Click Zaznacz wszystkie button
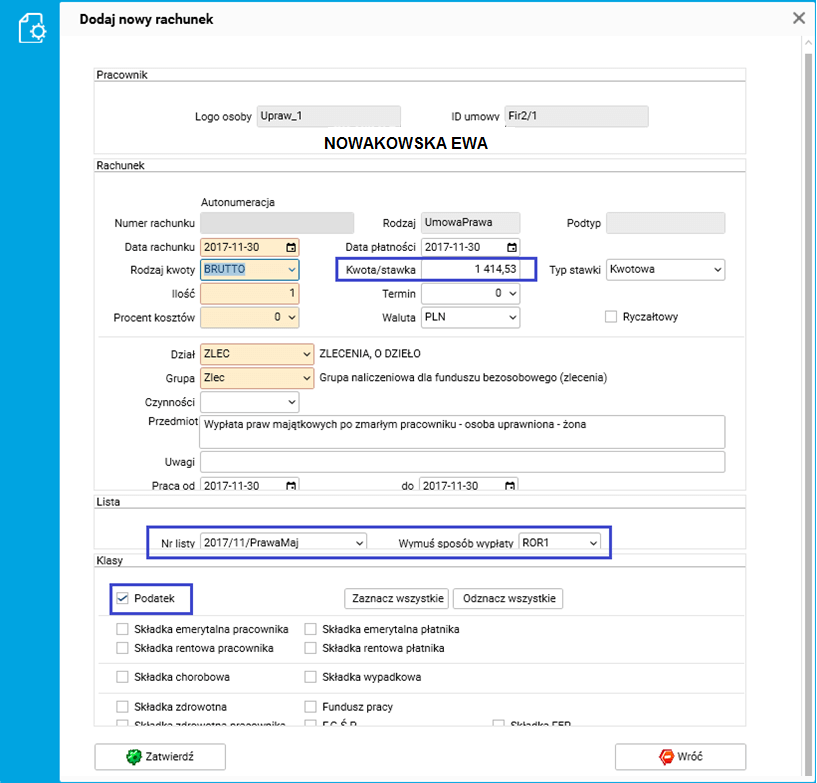Image resolution: width=817 pixels, height=783 pixels. [398, 598]
